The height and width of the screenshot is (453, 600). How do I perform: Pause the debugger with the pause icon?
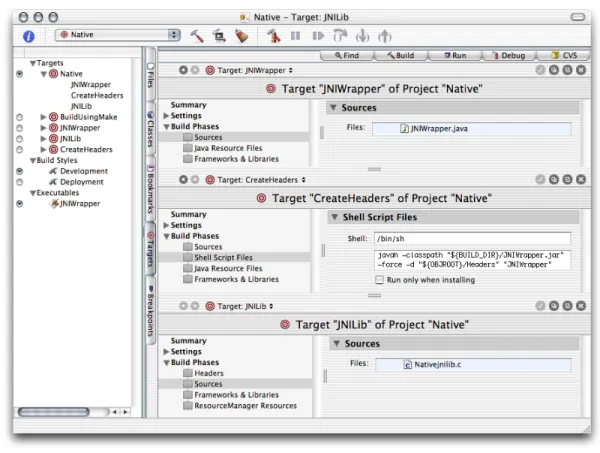pyautogui.click(x=295, y=36)
